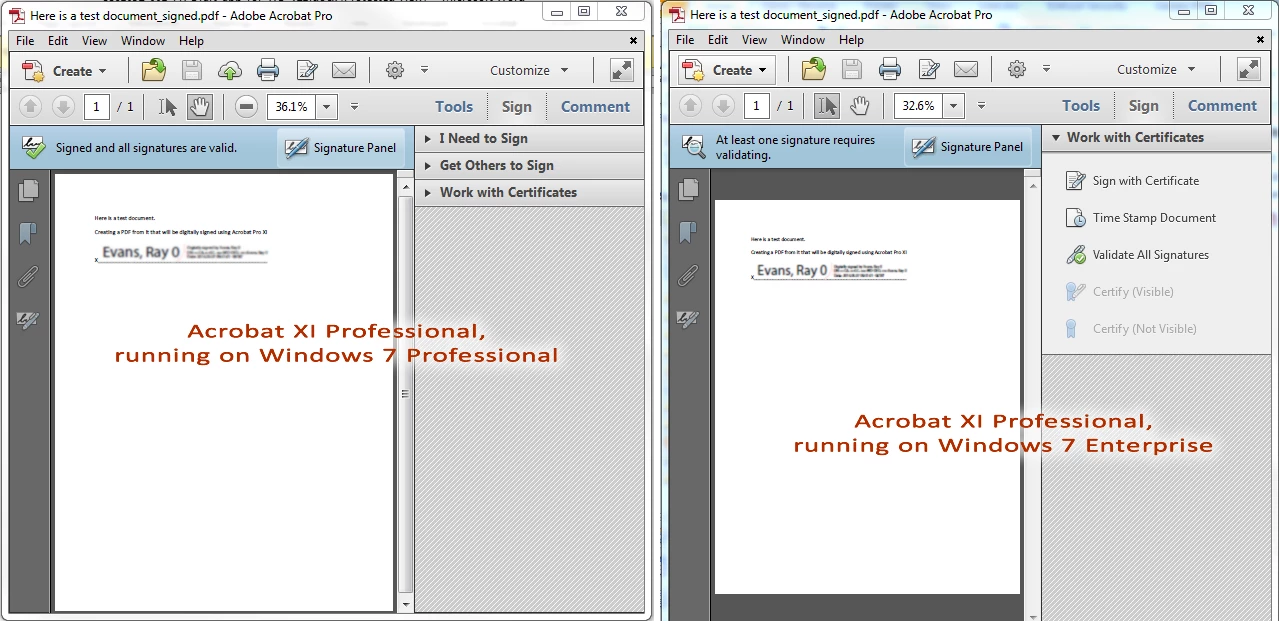
Task: Click Sign with Certificate
Action: [1133, 181]
